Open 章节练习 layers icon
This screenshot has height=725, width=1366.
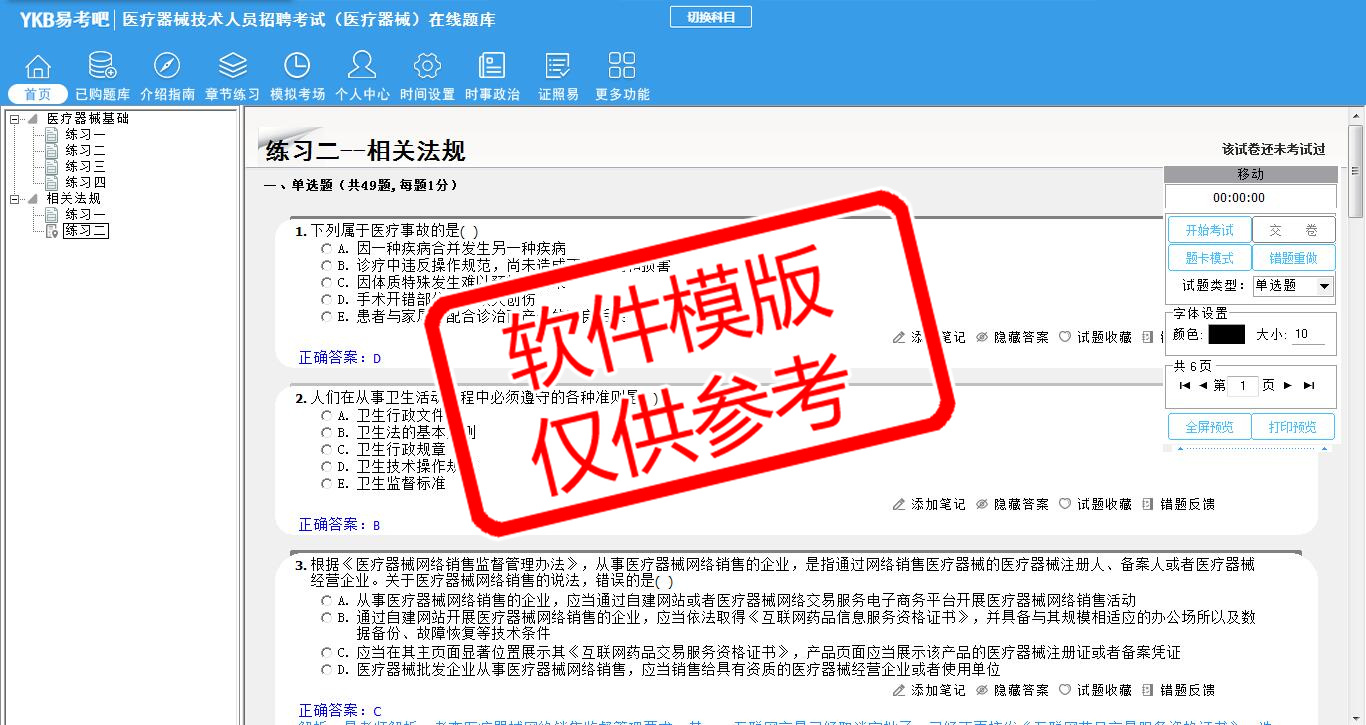(232, 67)
